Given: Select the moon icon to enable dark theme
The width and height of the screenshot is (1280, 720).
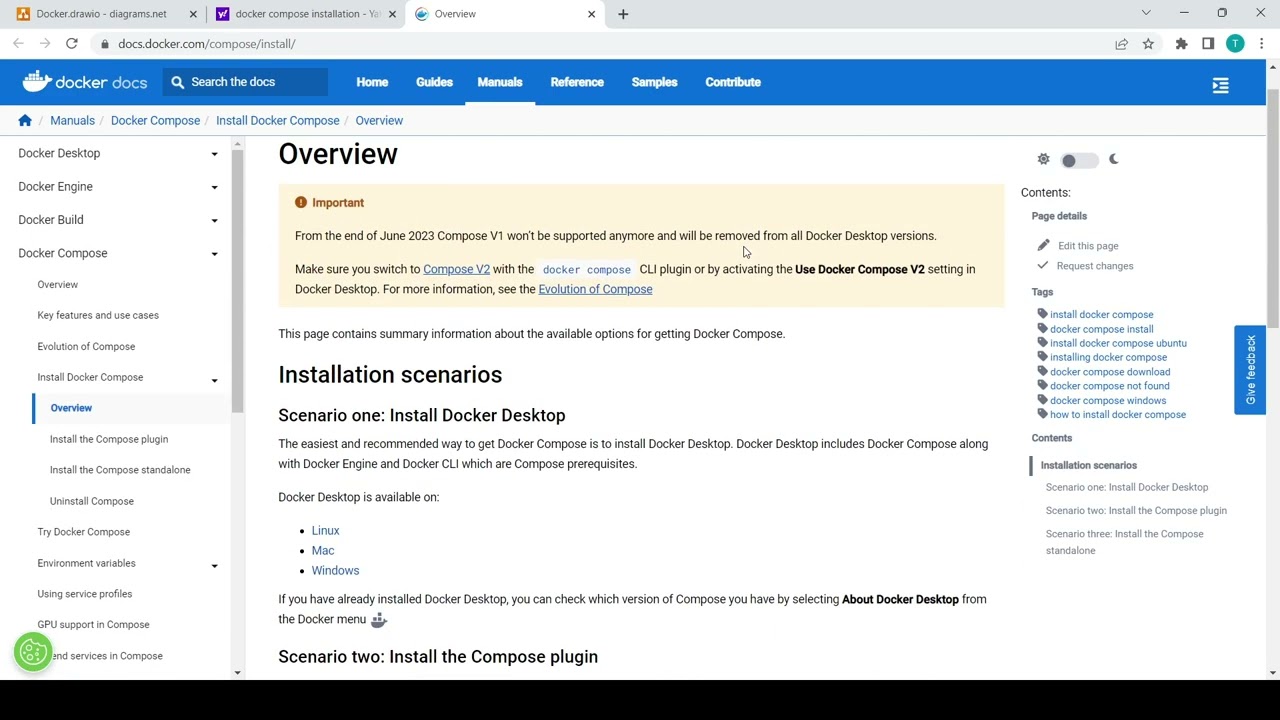Looking at the screenshot, I should 1113,159.
